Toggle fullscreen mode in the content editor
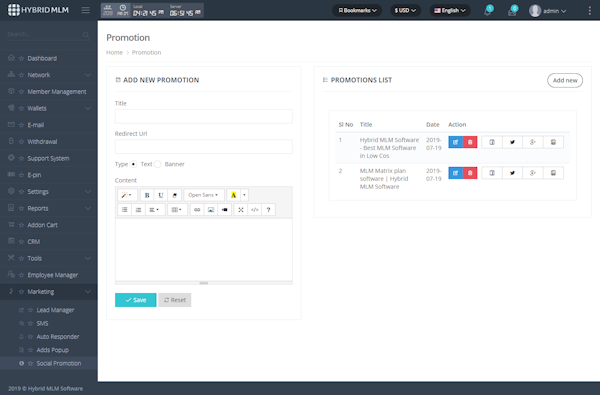 click(x=241, y=210)
